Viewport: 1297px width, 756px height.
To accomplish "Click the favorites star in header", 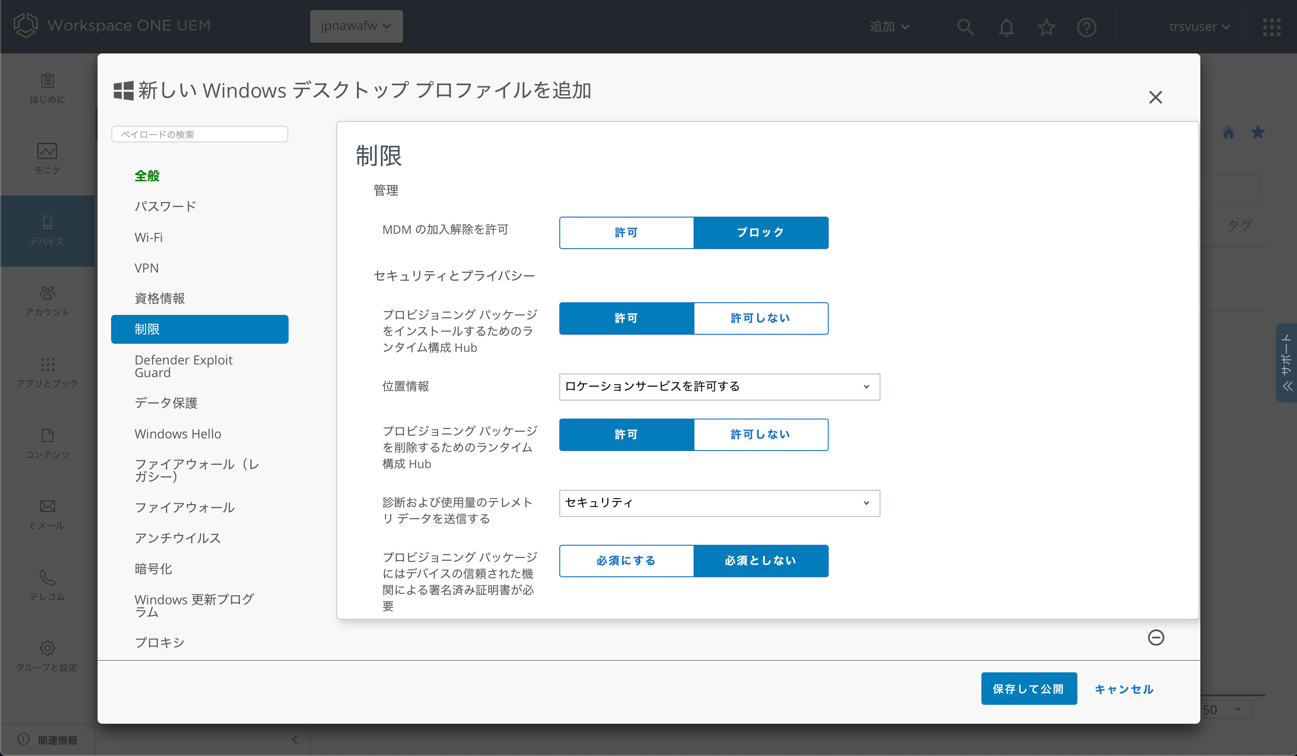I will pyautogui.click(x=1046, y=27).
